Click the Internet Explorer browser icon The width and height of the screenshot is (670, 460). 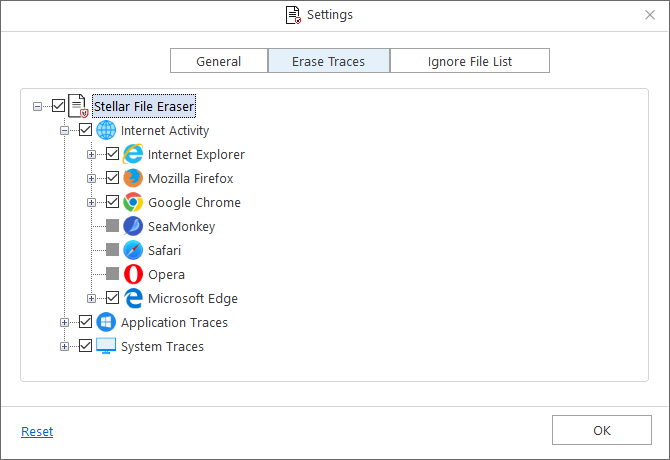point(133,154)
